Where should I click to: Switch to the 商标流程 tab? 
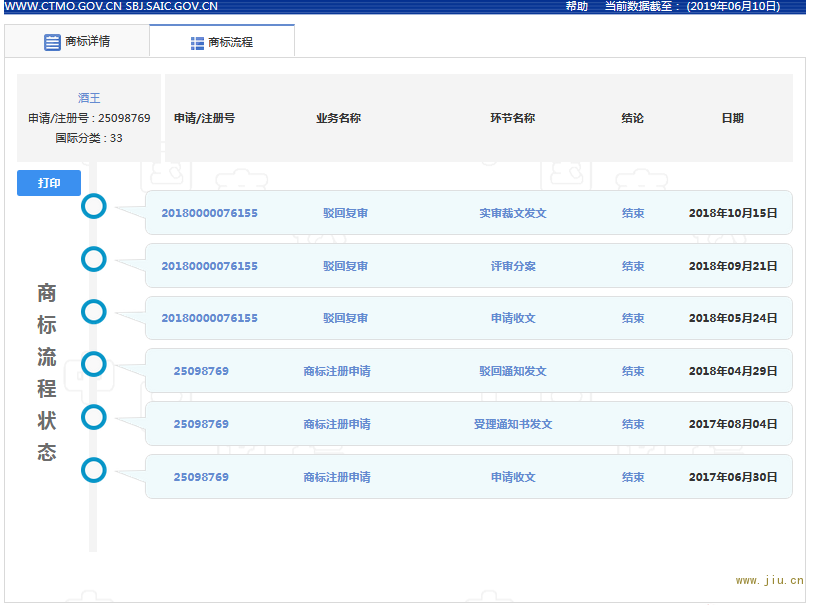[222, 42]
